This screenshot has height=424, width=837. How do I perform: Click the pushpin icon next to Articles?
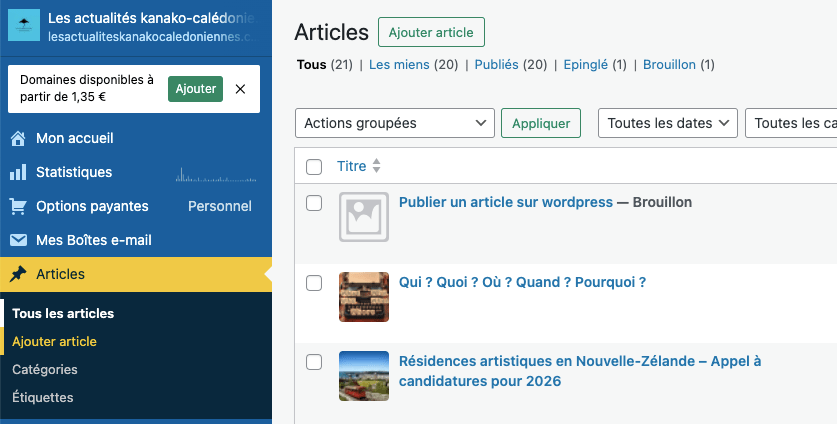tap(18, 274)
